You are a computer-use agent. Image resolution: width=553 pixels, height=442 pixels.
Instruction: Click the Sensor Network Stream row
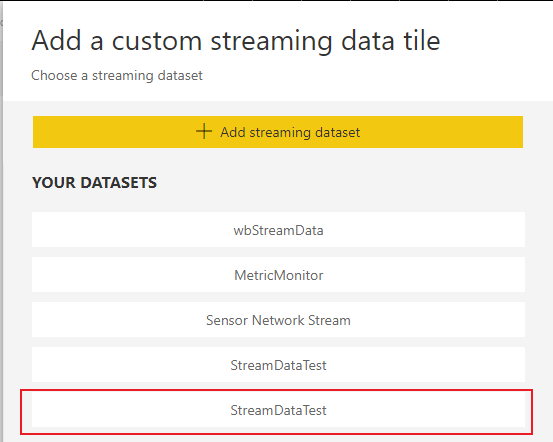point(278,320)
